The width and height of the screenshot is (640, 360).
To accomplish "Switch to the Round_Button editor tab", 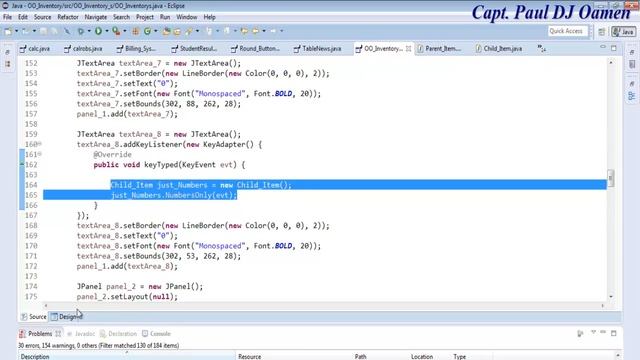I will [x=256, y=49].
